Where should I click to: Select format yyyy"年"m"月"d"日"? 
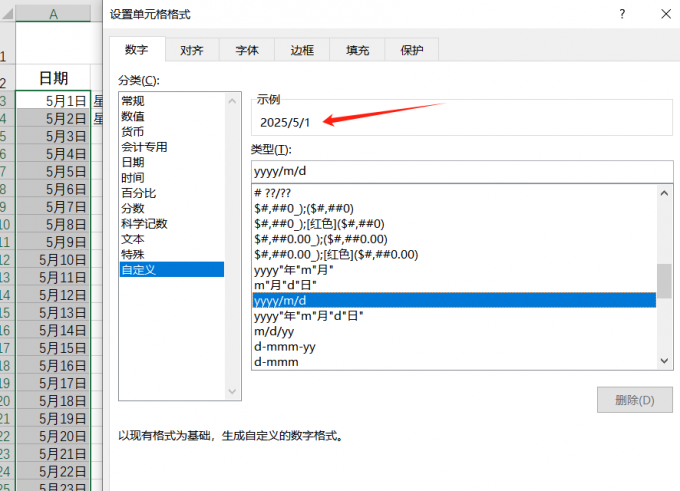(x=454, y=316)
